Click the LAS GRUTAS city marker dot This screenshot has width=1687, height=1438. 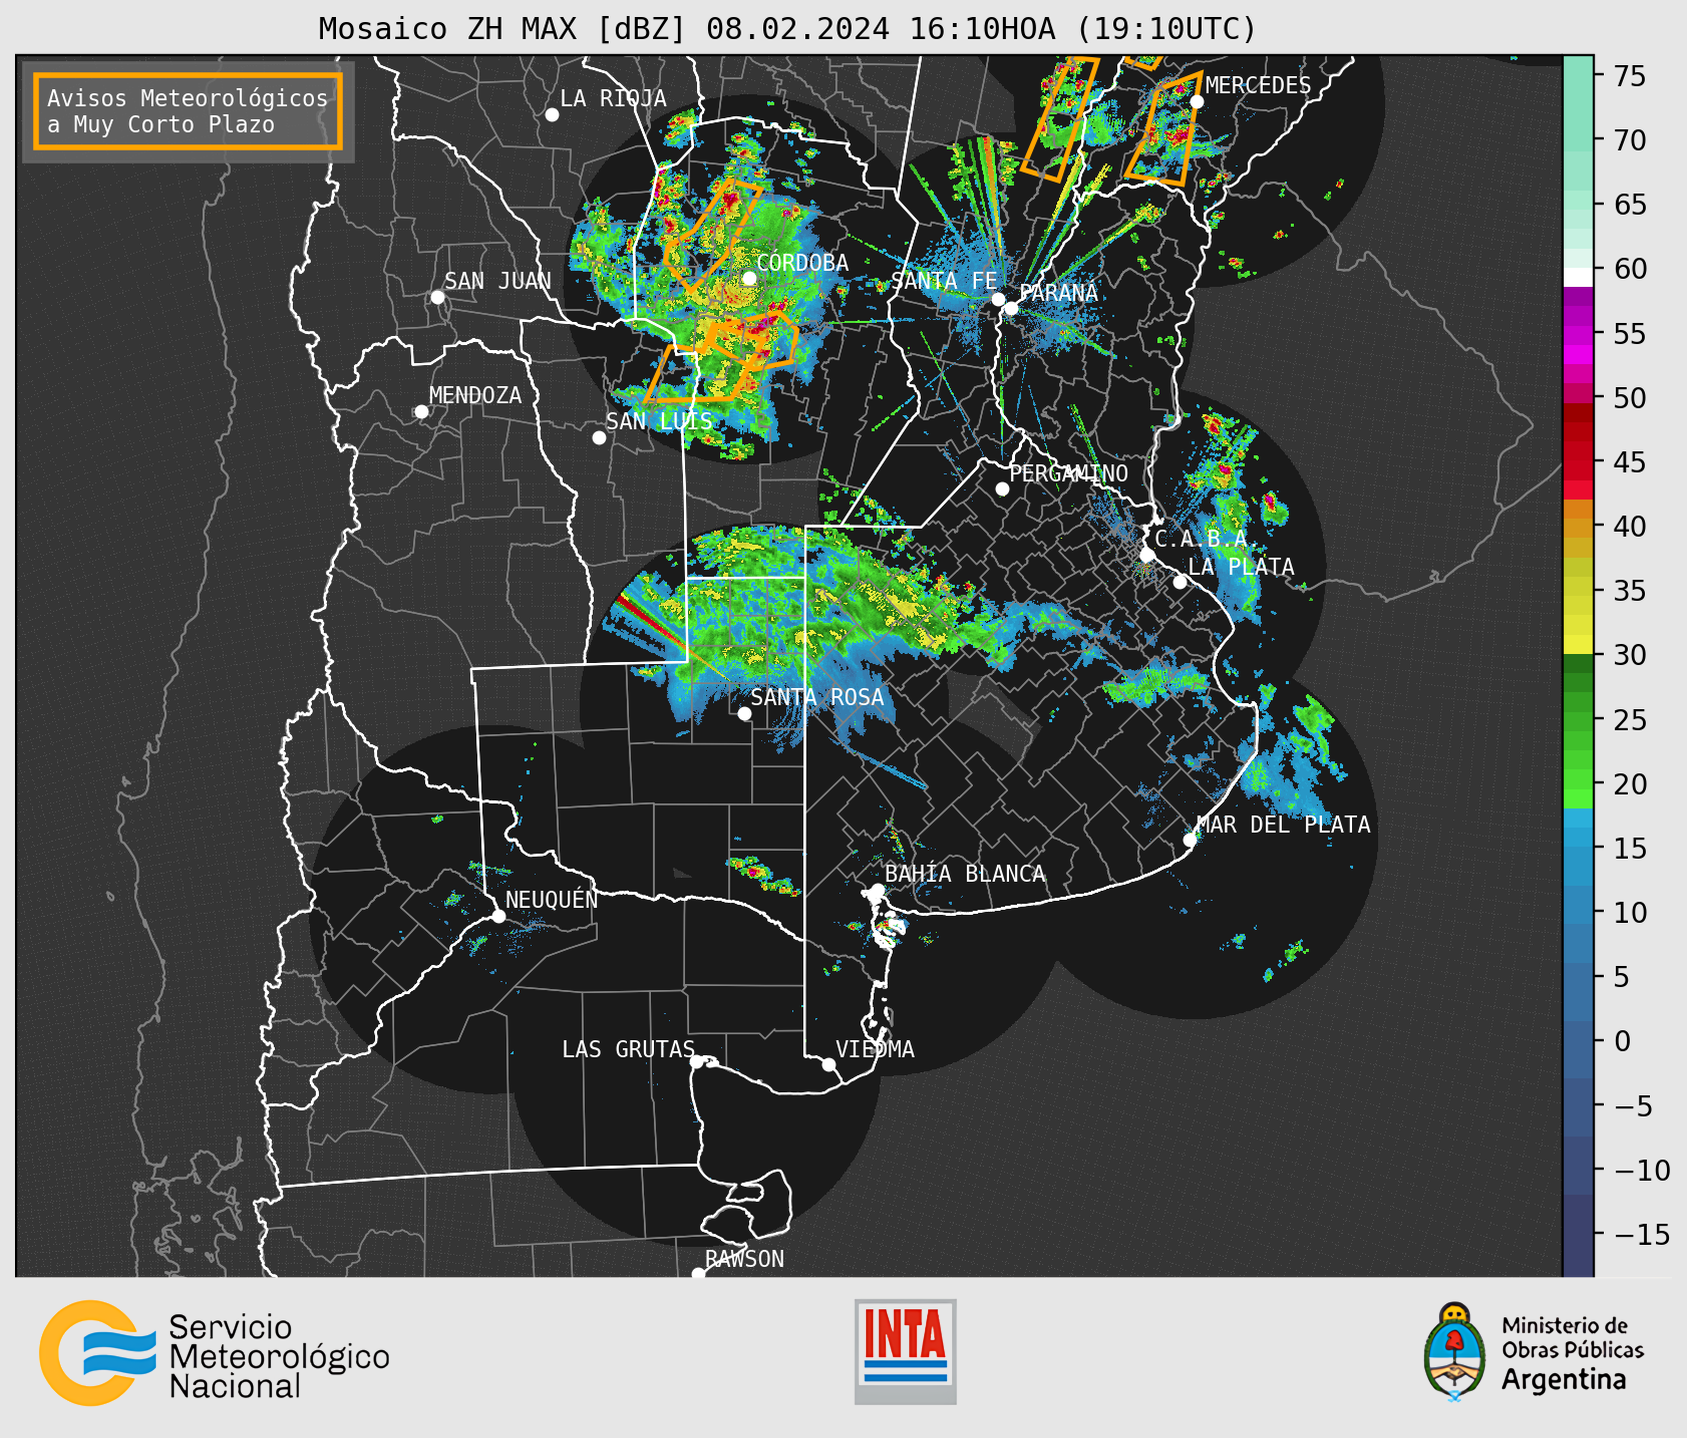coord(697,1062)
